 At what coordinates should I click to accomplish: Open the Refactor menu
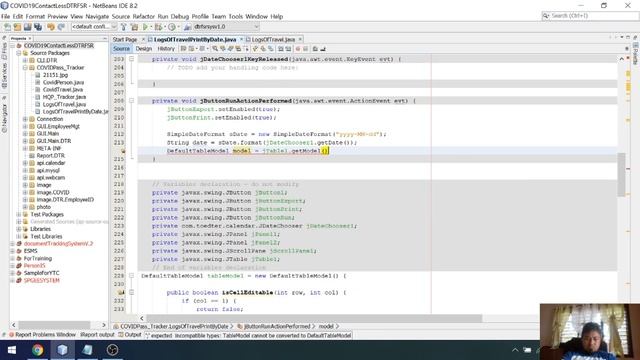pos(144,16)
